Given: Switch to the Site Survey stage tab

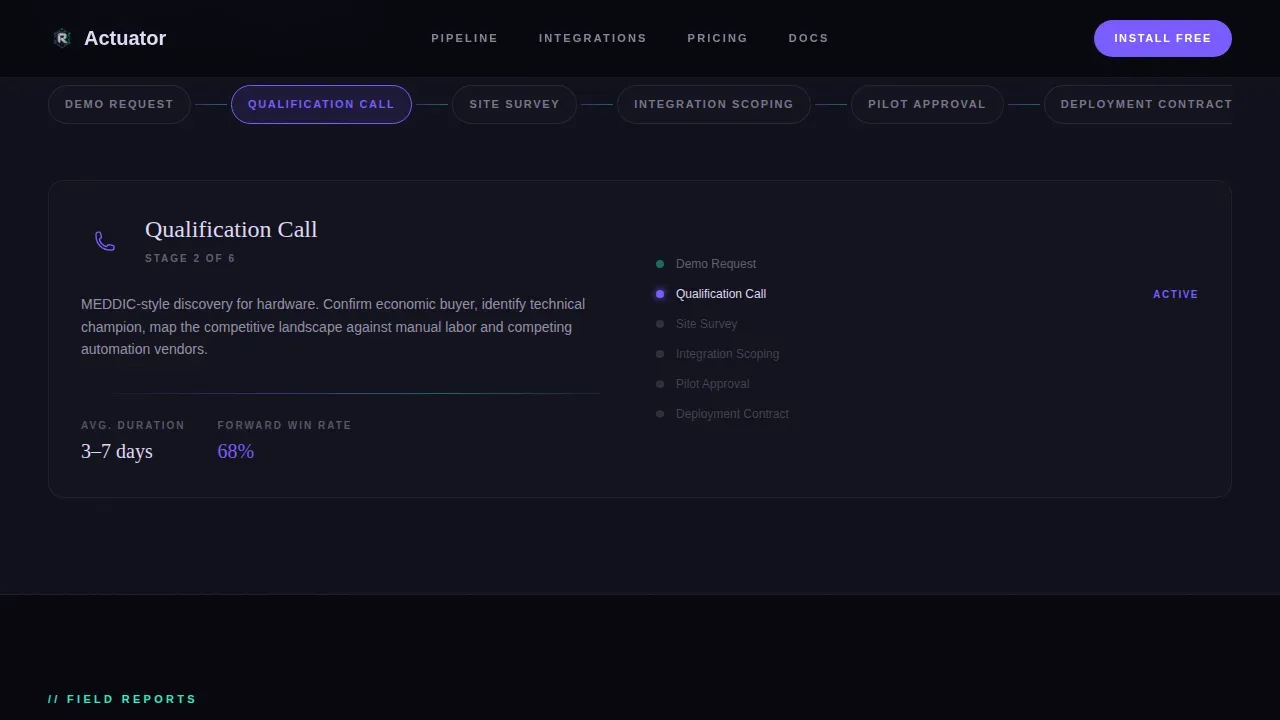Looking at the screenshot, I should pyautogui.click(x=514, y=104).
